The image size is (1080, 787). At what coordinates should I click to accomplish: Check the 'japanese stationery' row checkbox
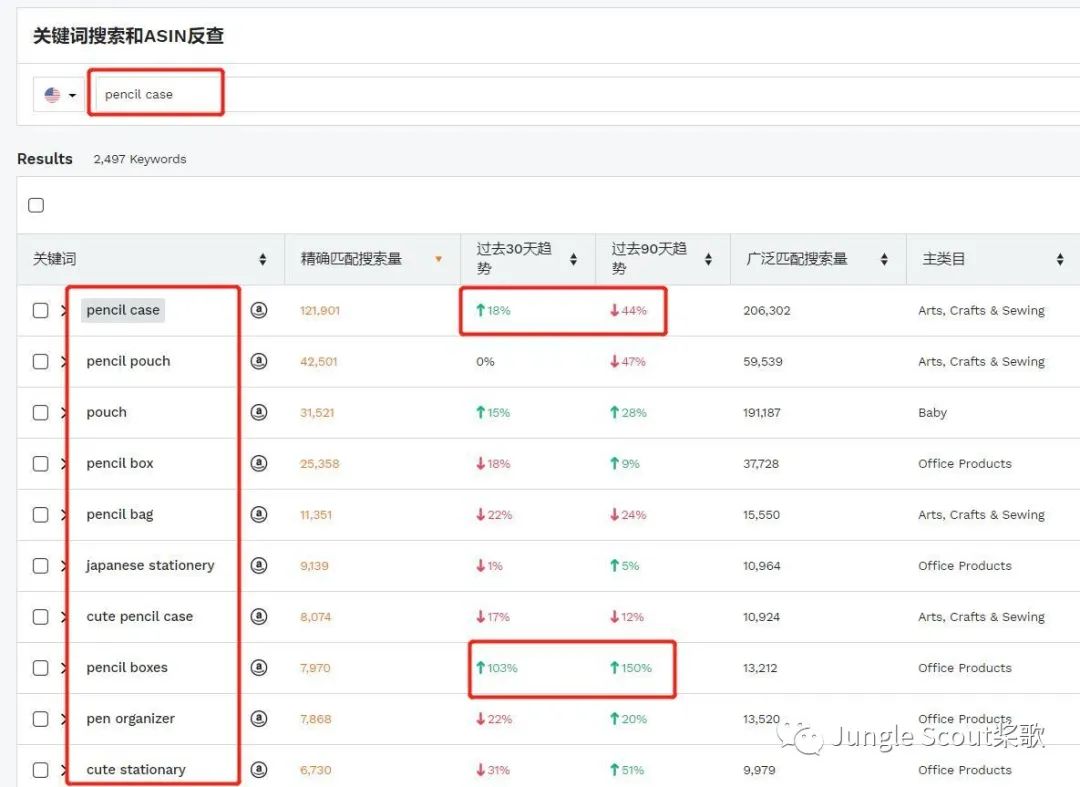(40, 565)
